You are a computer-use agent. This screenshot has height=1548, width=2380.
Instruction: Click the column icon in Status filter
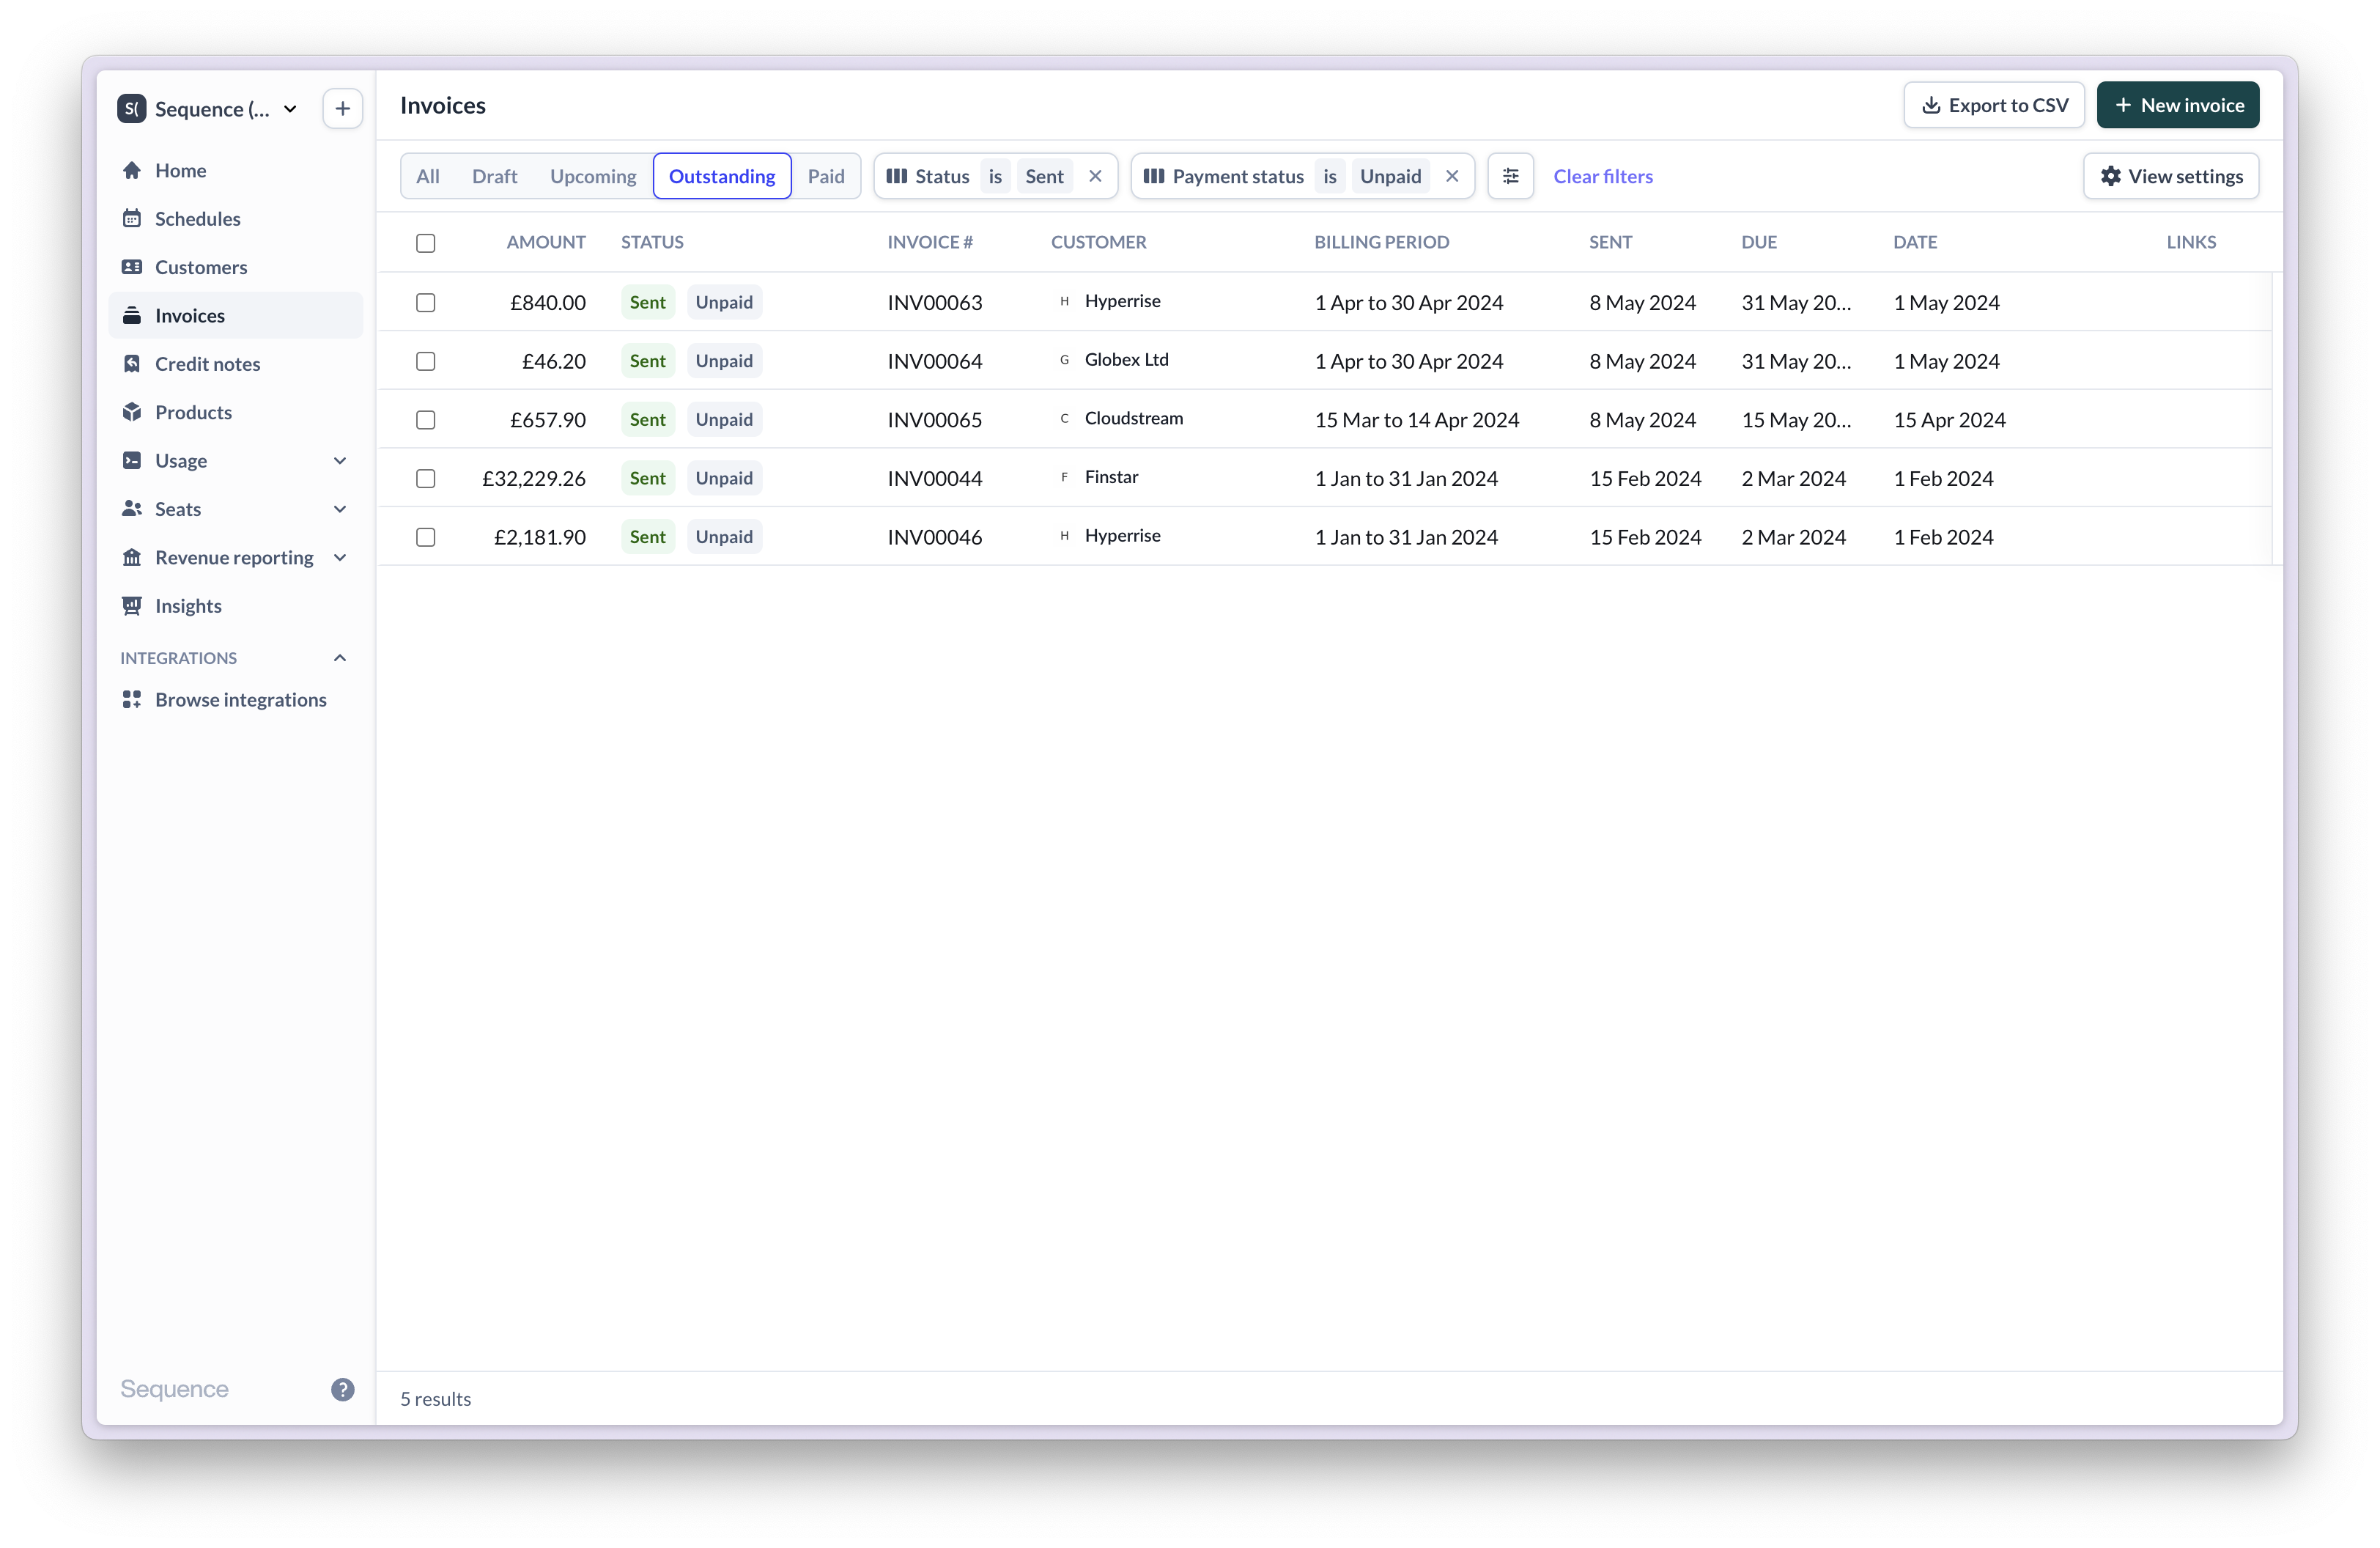coord(897,176)
